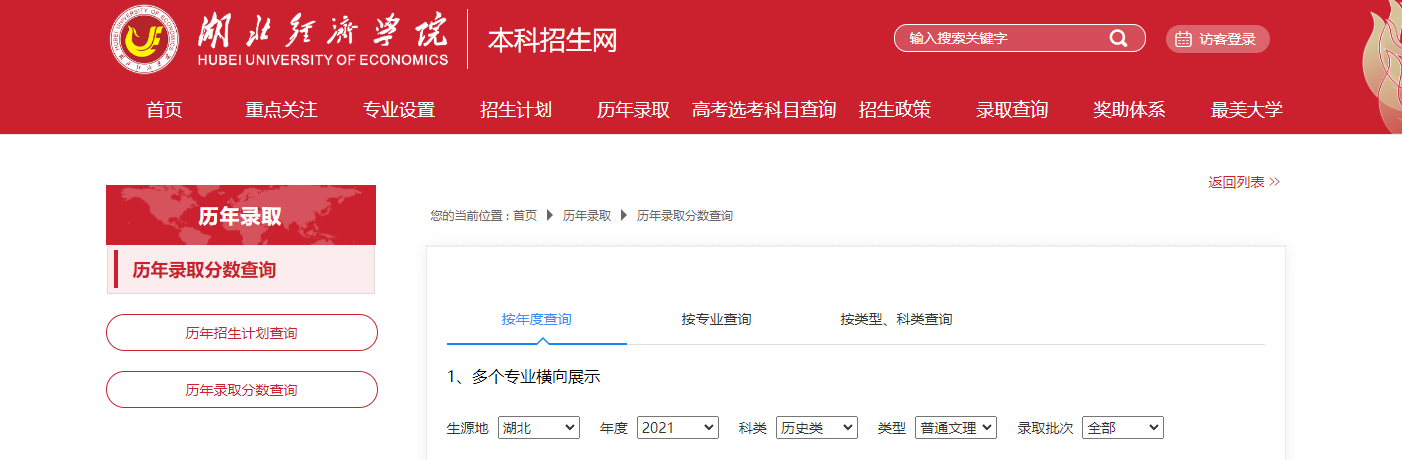
Task: Select the 按年度查询 tab
Action: (x=537, y=320)
